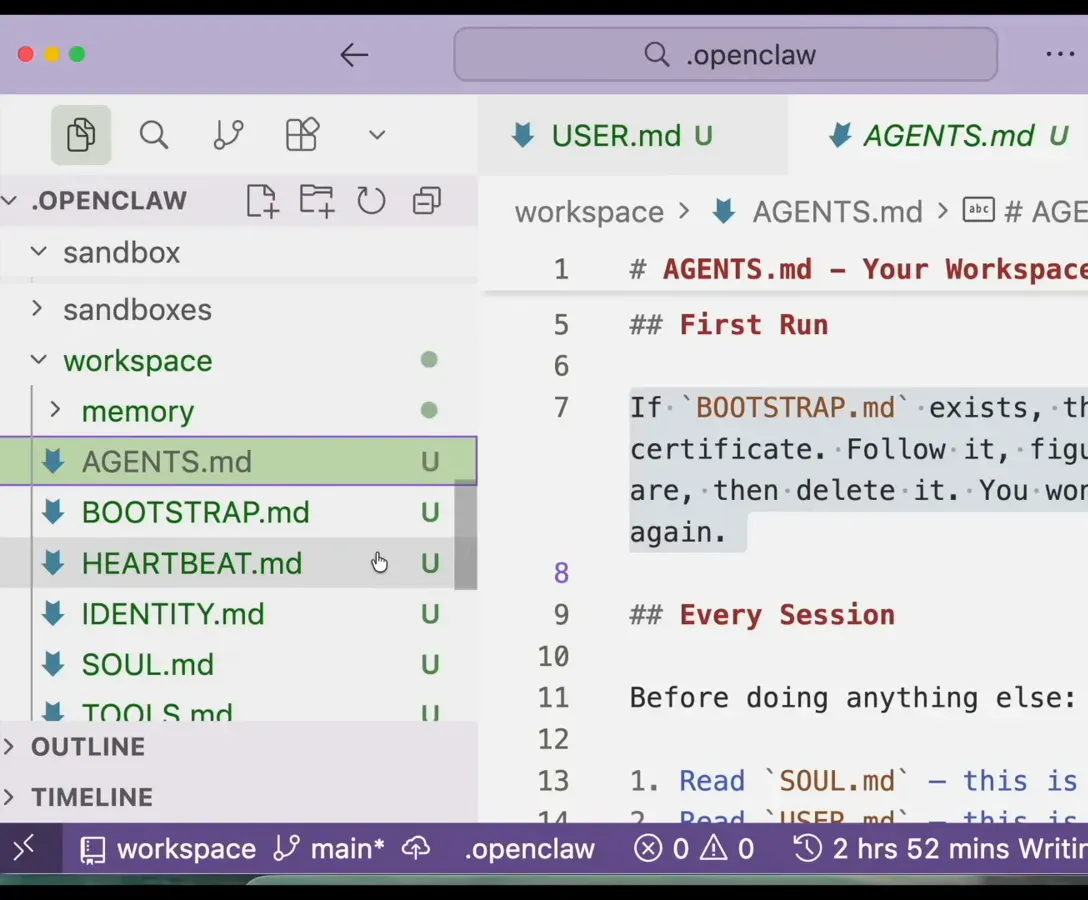The image size is (1088, 900).
Task: Open the Search view icon
Action: pyautogui.click(x=153, y=135)
